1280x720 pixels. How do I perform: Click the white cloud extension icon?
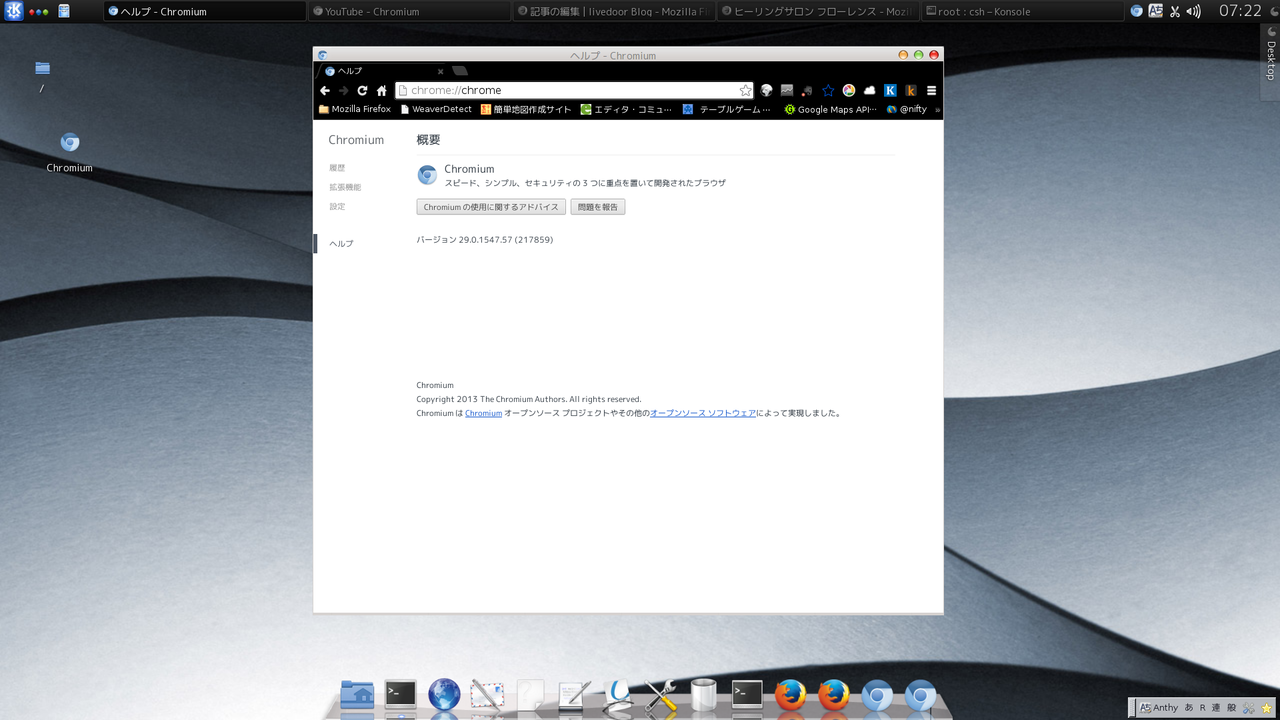coord(869,90)
